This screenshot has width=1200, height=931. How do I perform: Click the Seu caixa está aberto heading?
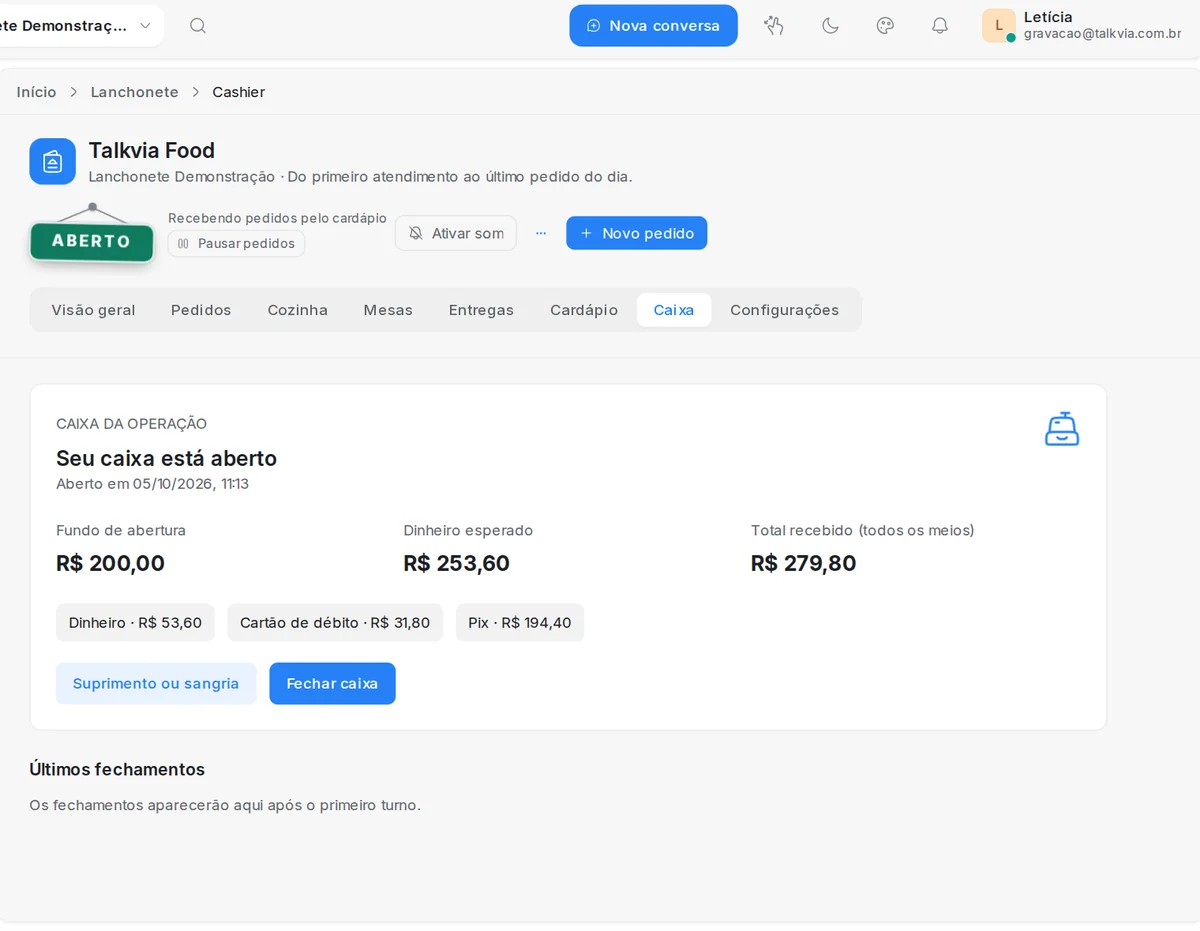[167, 459]
